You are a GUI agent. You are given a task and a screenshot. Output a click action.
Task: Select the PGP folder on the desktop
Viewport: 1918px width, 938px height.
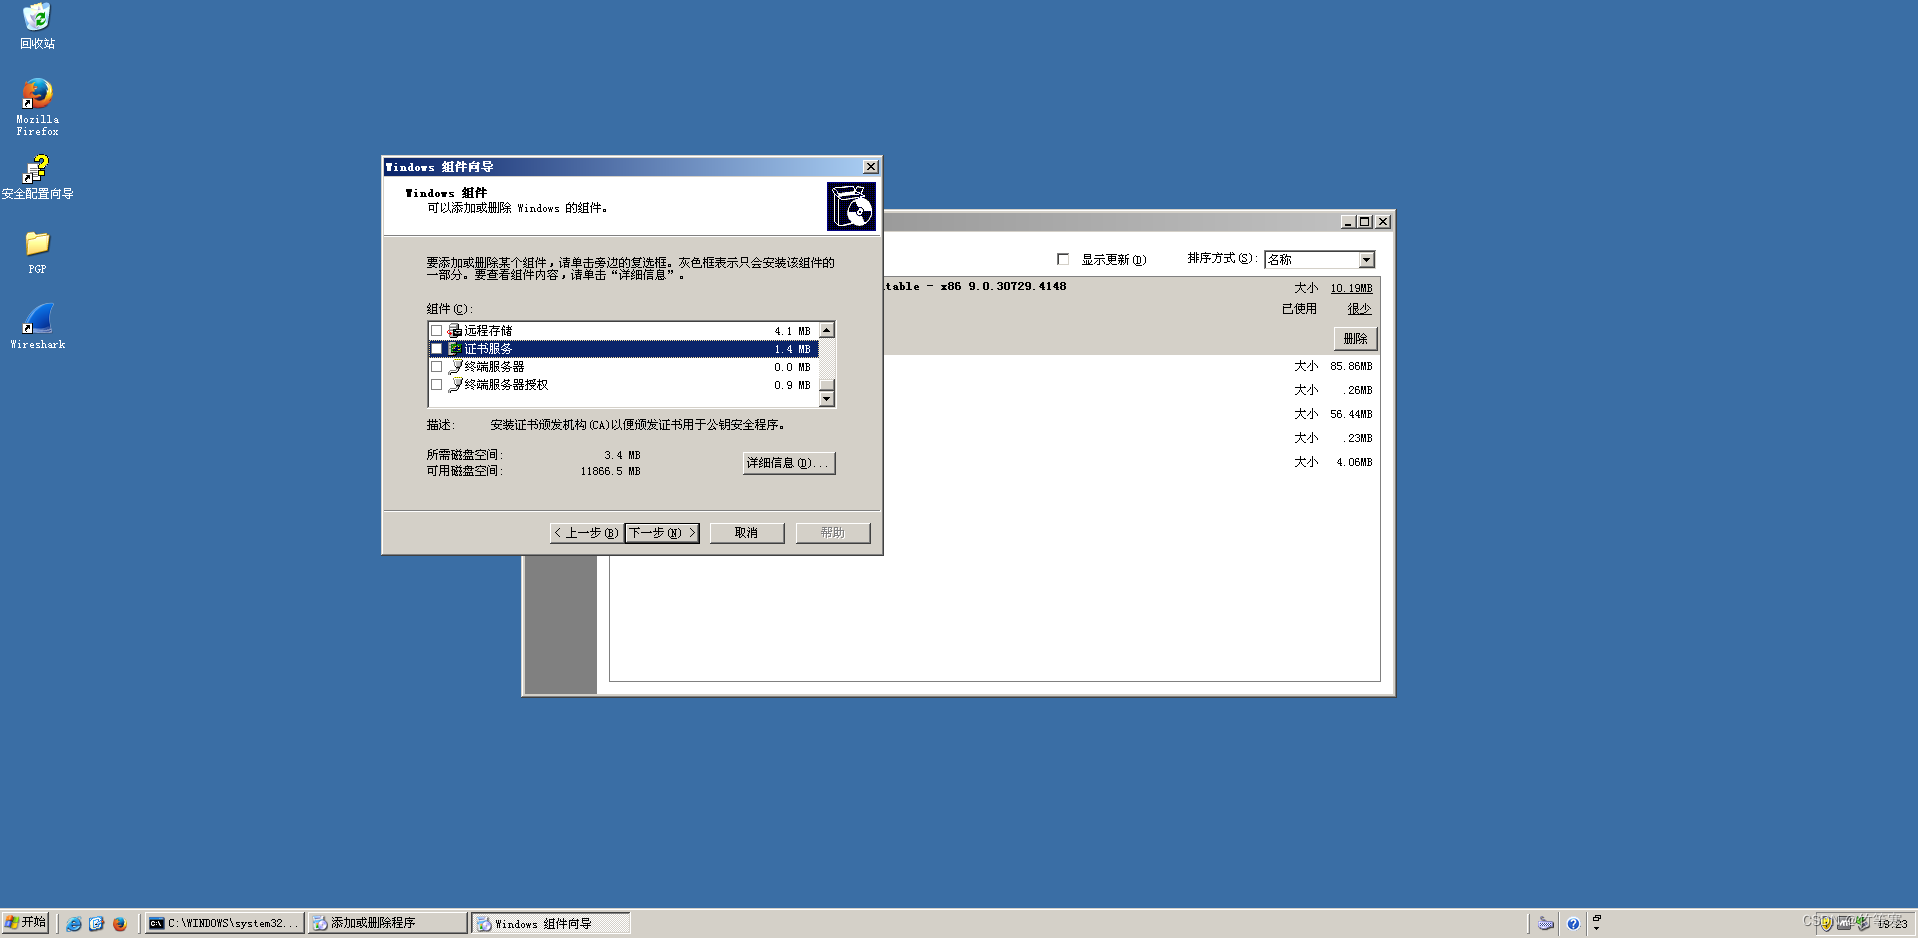(x=37, y=253)
